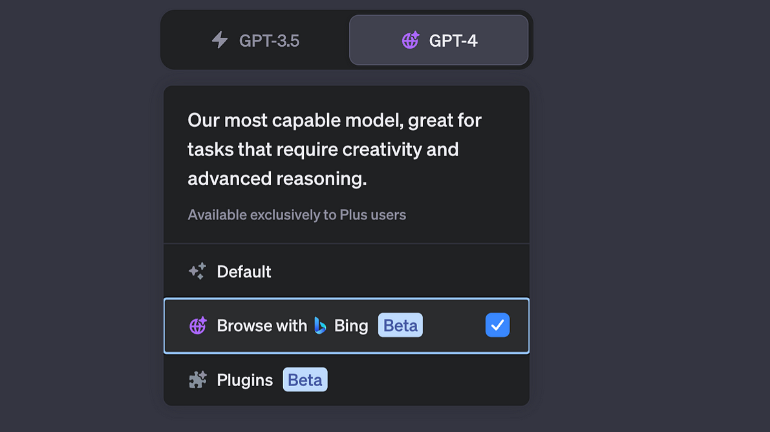The width and height of the screenshot is (770, 432).
Task: Click the 'Our most capable model' description
Action: (x=334, y=121)
